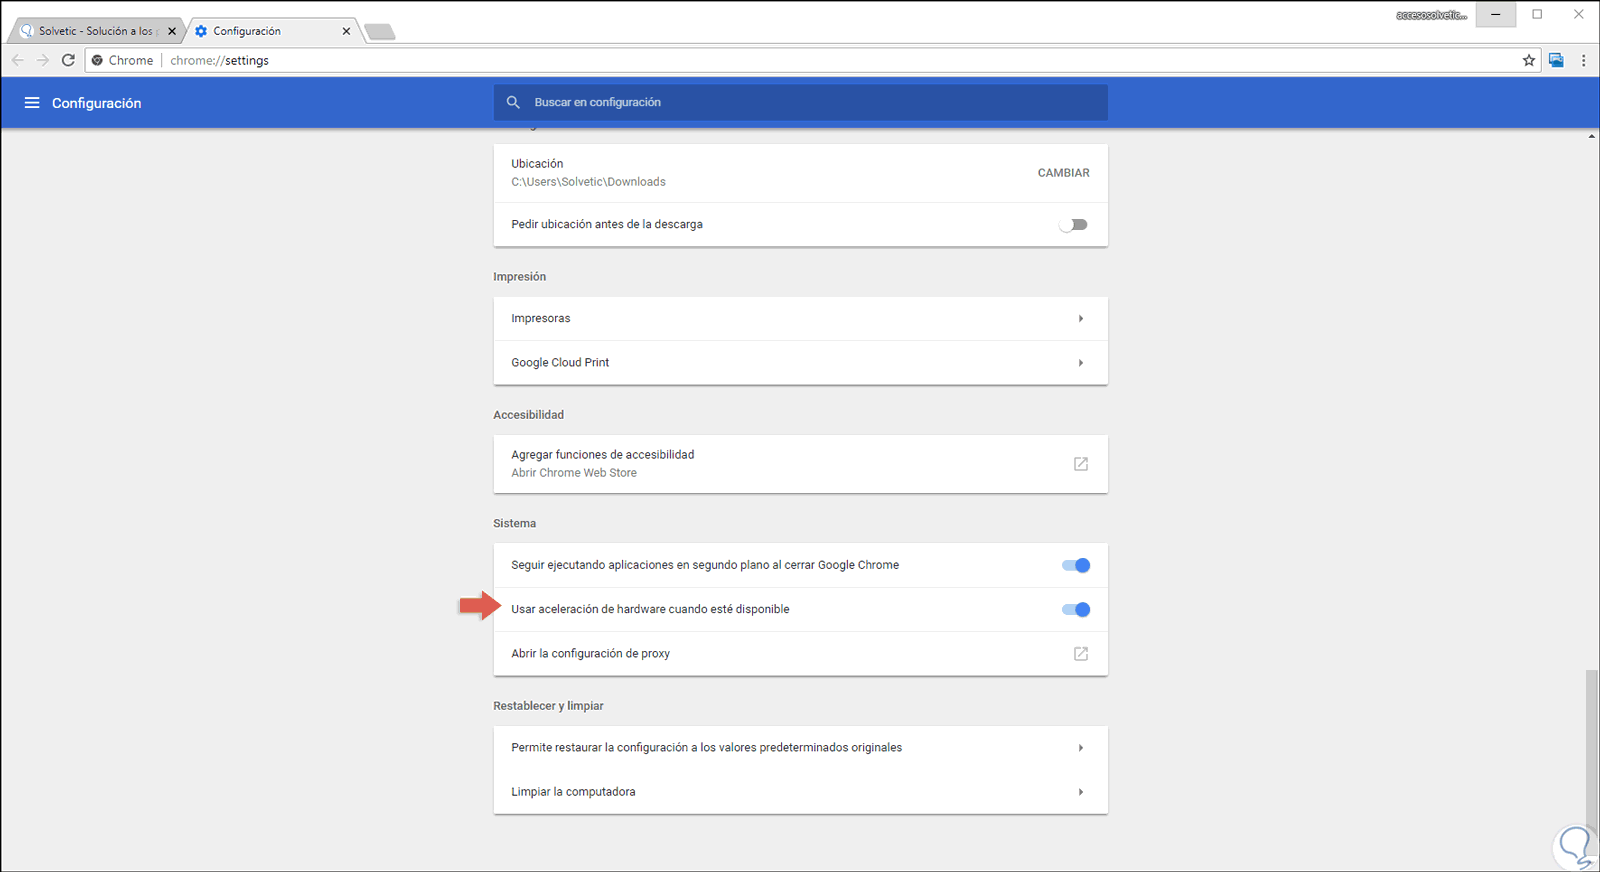
Task: Expand the Google Cloud Print entry
Action: pos(1080,363)
